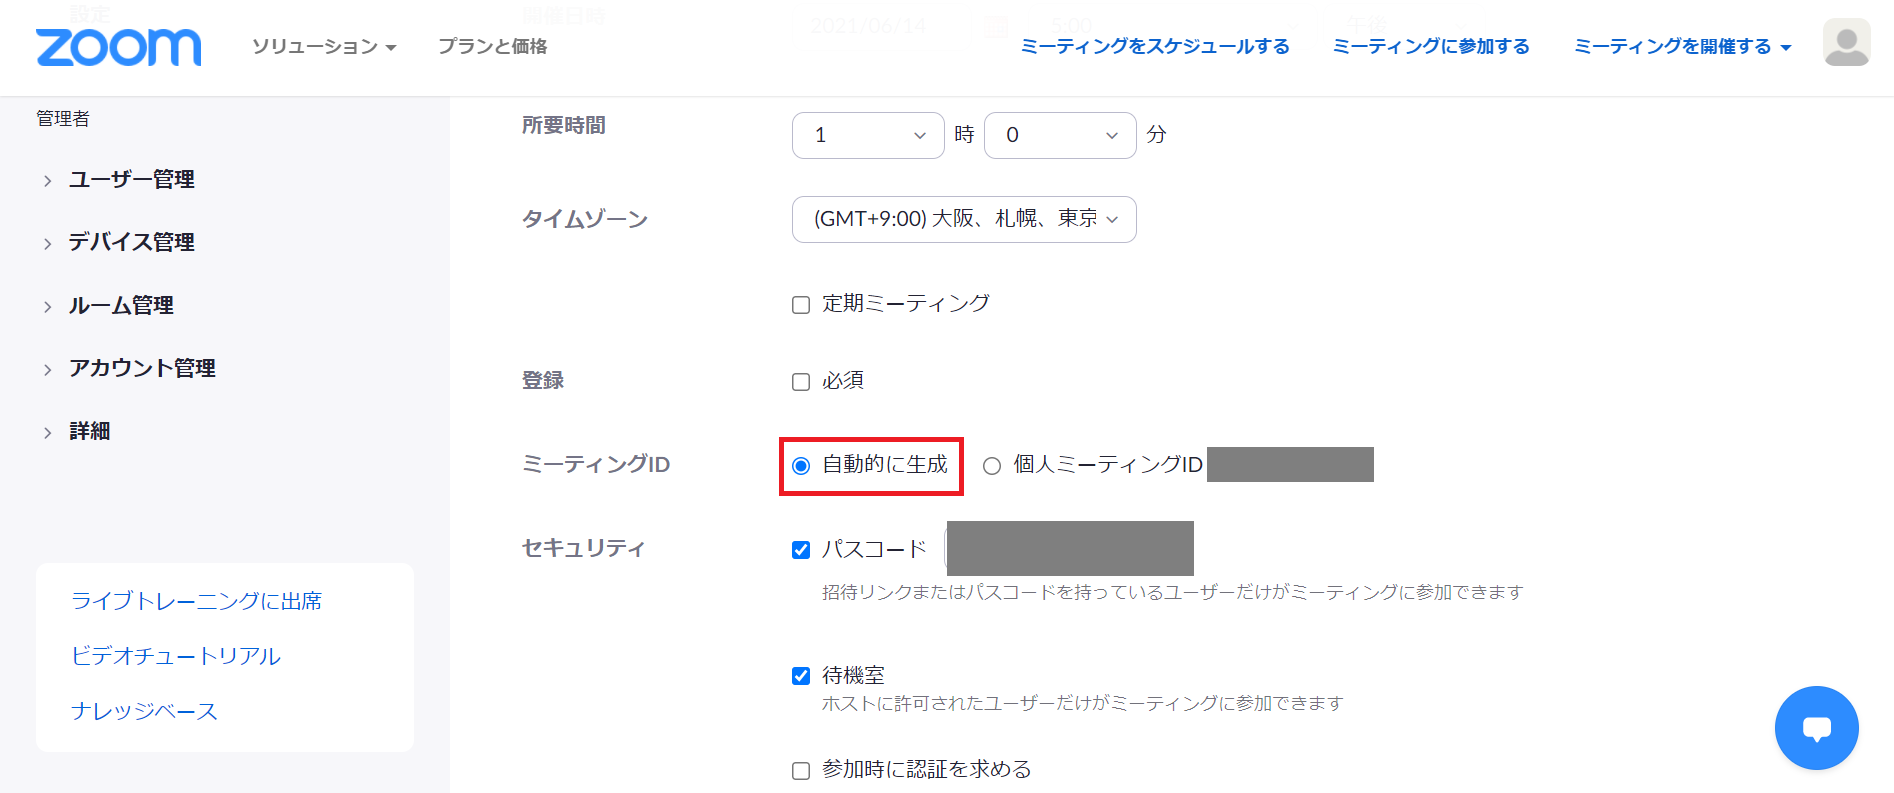Open the タイムゾーン dropdown
Screen dimensions: 1894x793
point(963,219)
